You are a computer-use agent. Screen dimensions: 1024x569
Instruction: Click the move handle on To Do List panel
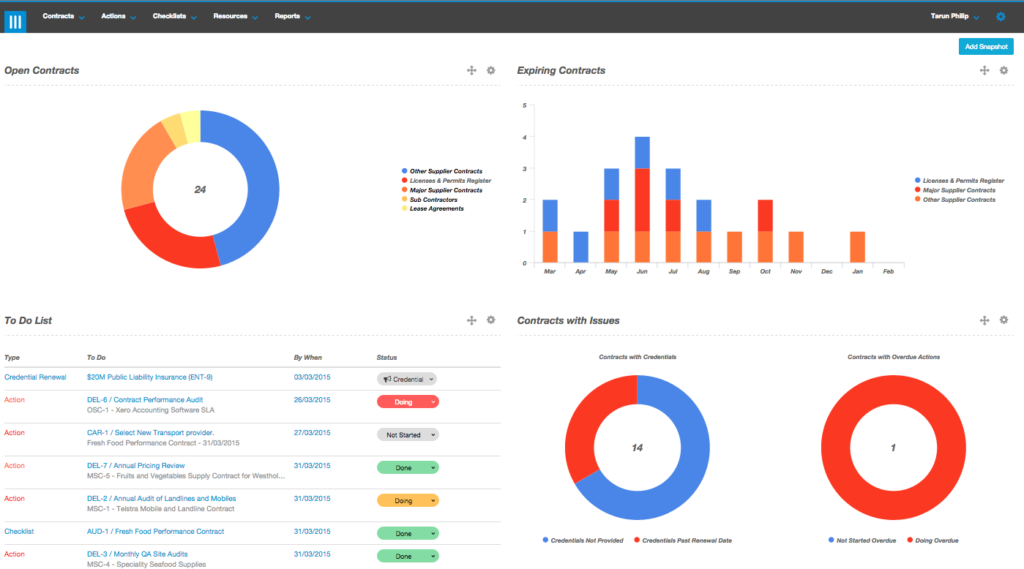coord(471,320)
